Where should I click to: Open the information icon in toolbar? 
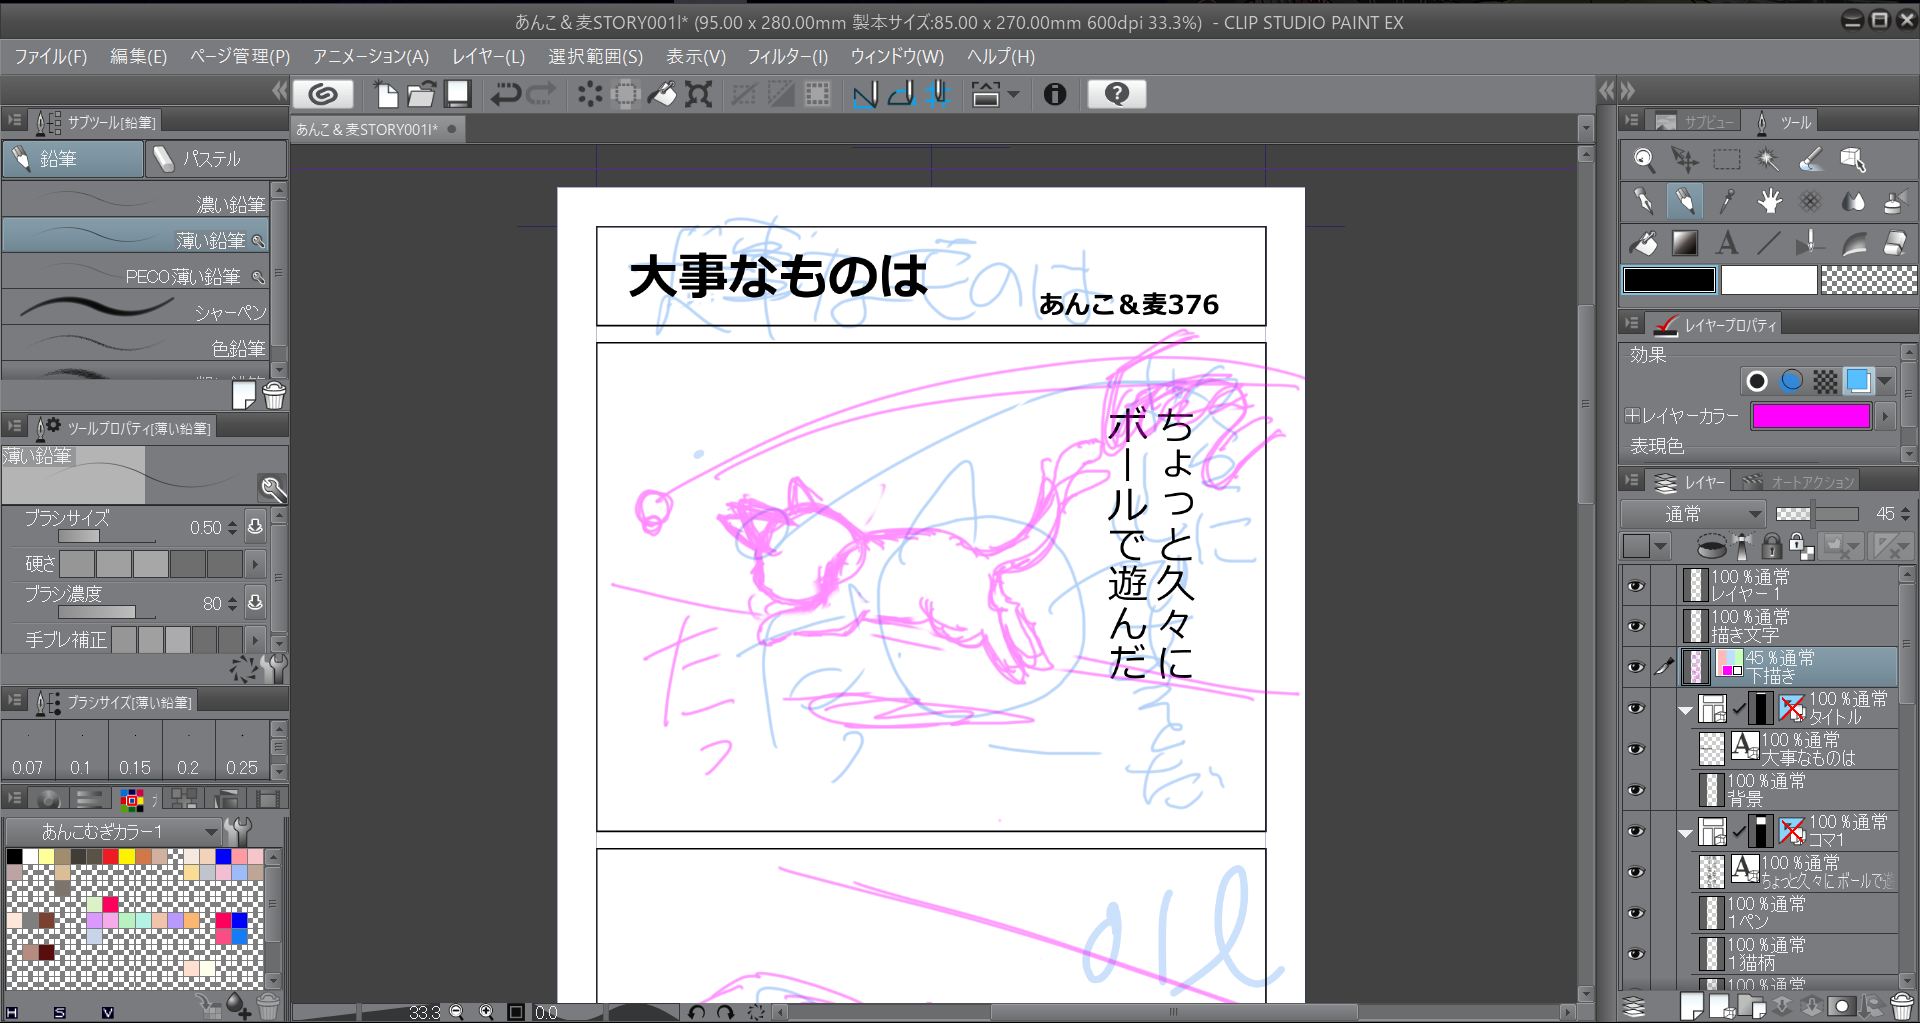[x=1054, y=94]
